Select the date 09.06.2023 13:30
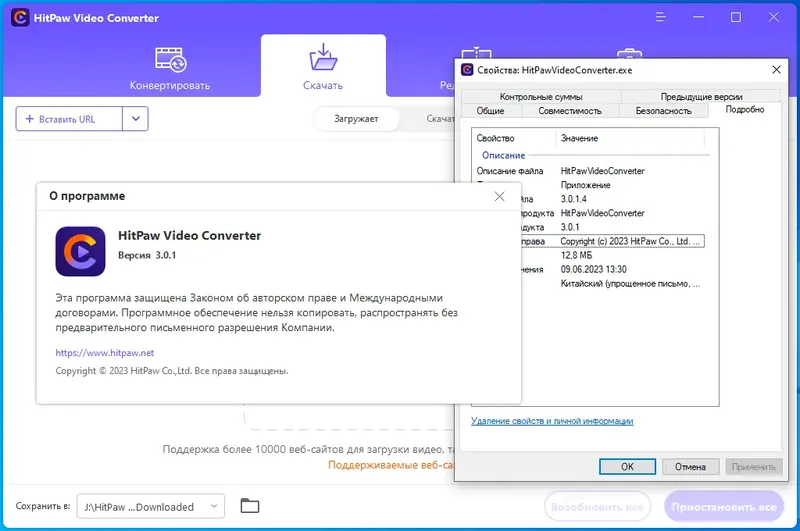Image resolution: width=800 pixels, height=531 pixels. 593,269
